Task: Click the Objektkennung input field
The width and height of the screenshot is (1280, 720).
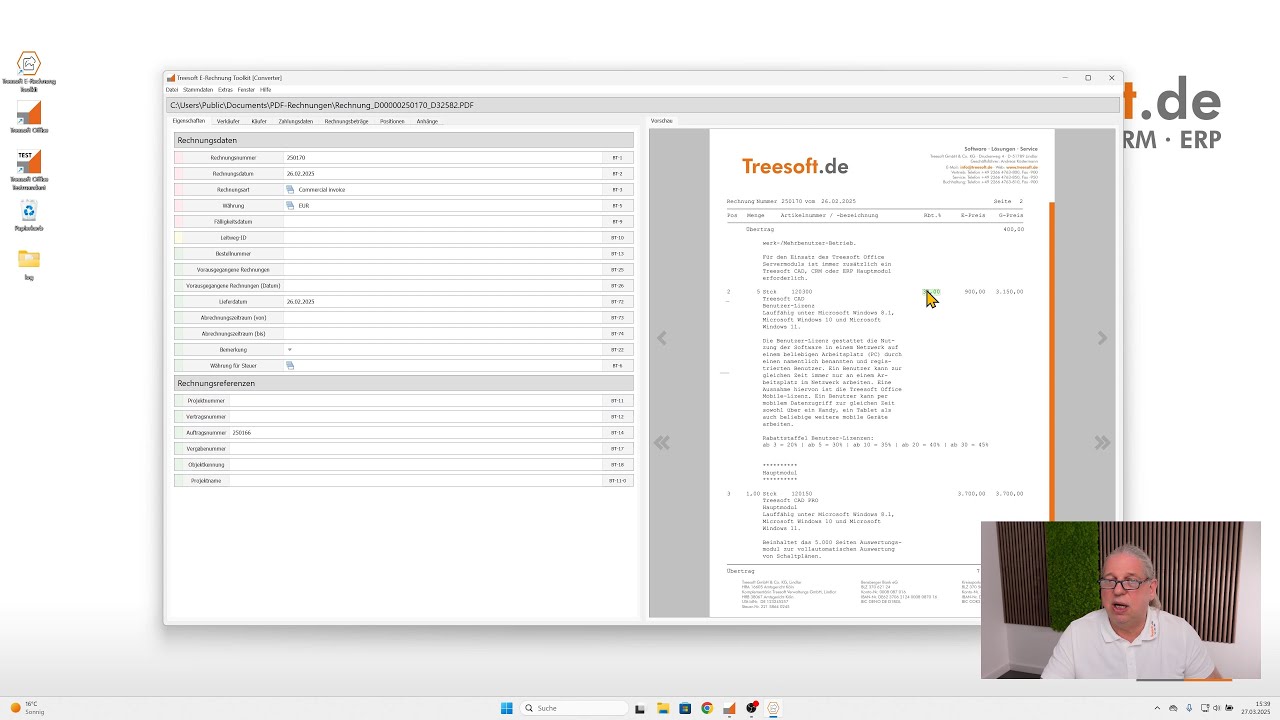Action: 417,464
